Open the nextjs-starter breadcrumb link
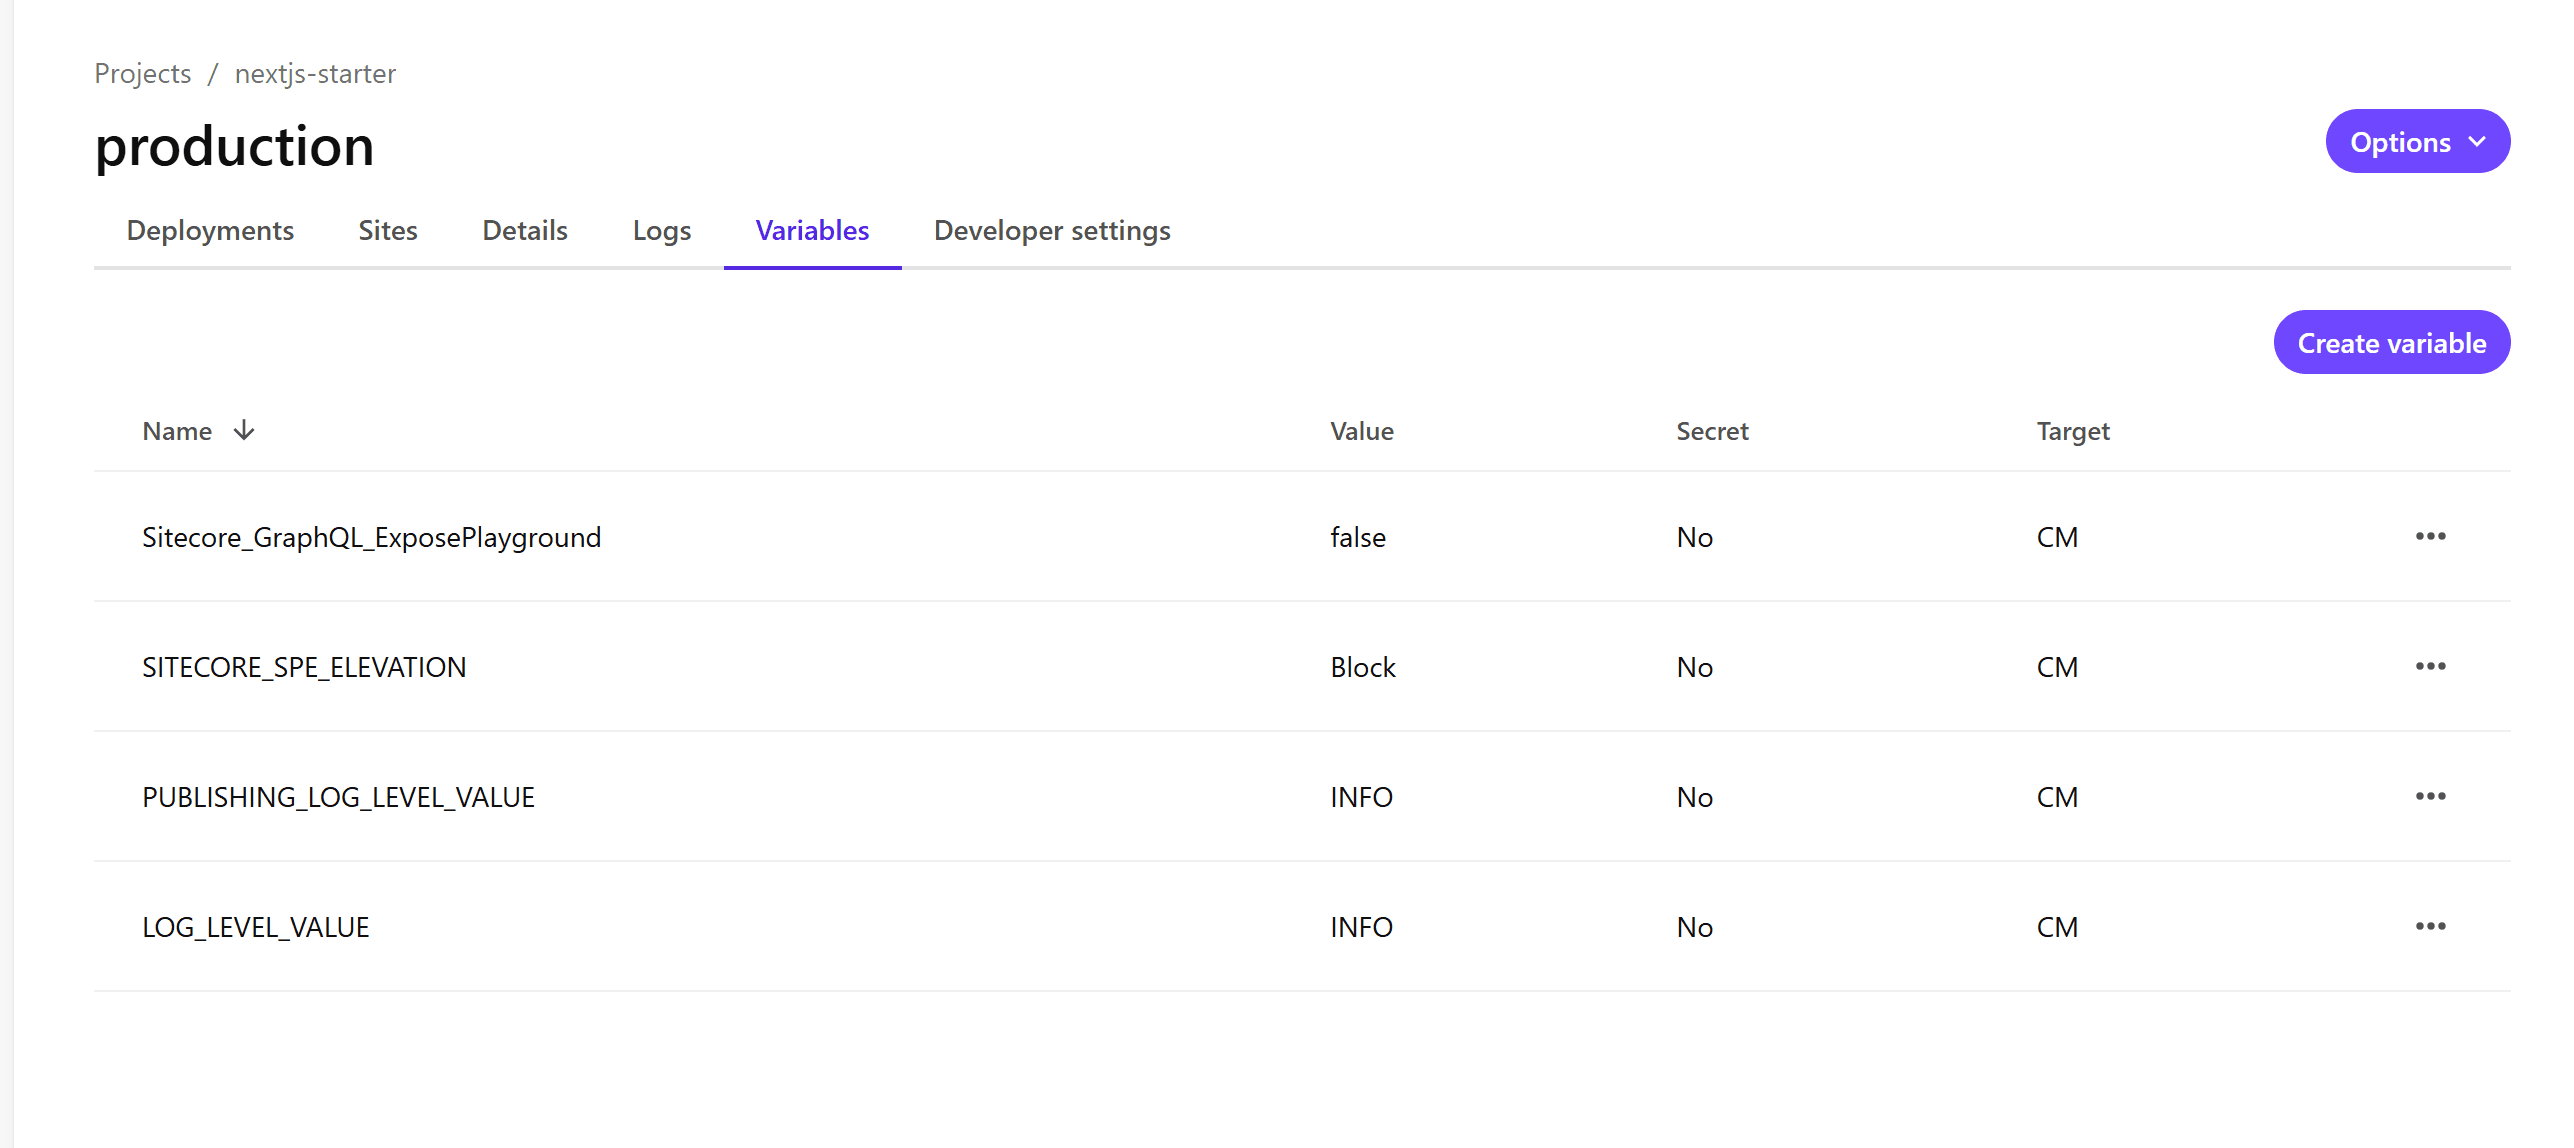 coord(315,74)
